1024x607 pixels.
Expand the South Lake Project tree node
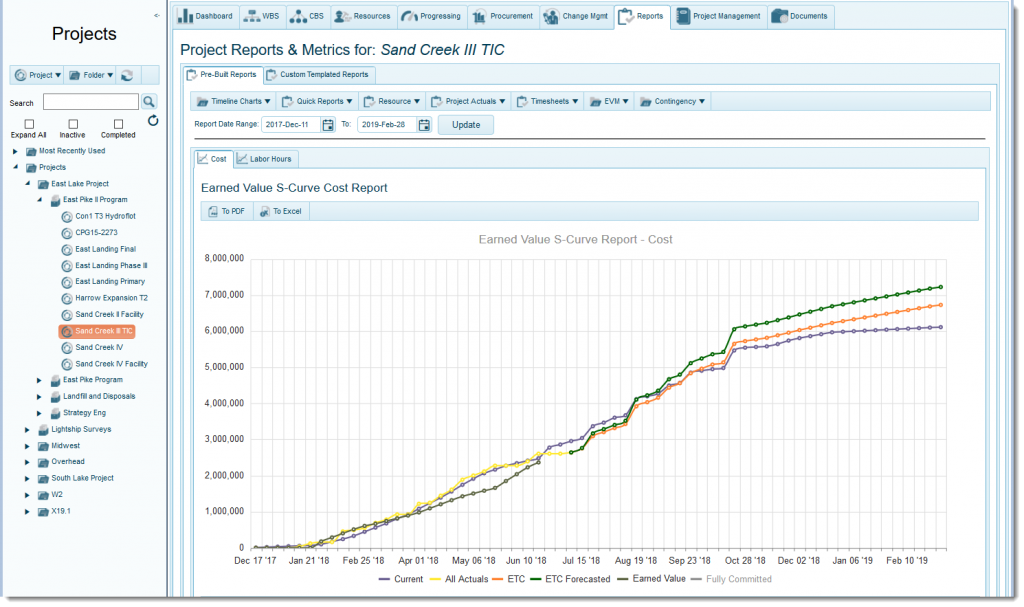[27, 478]
